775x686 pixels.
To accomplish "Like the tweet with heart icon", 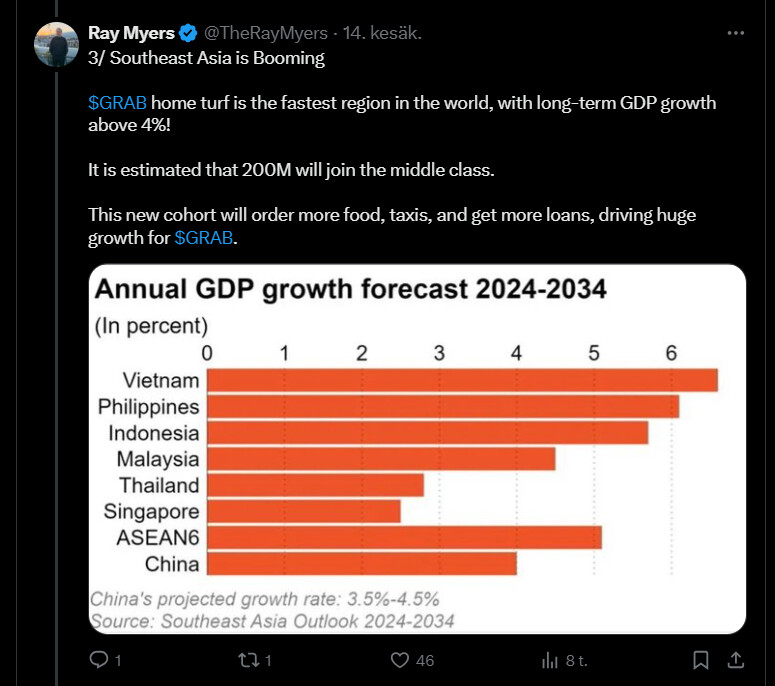I will click(x=400, y=660).
